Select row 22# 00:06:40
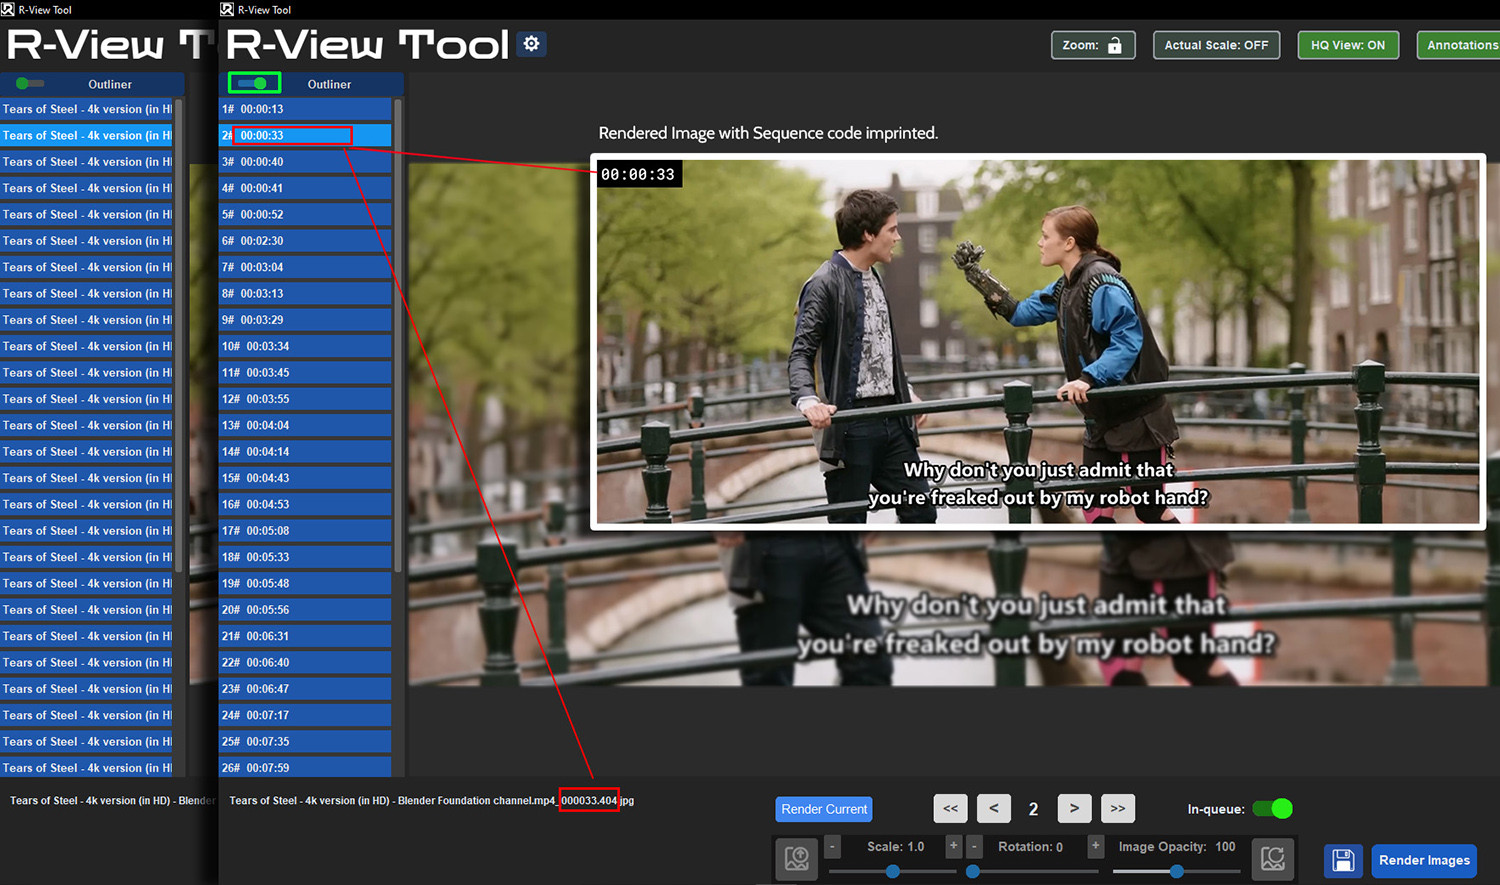The height and width of the screenshot is (885, 1500). (305, 662)
